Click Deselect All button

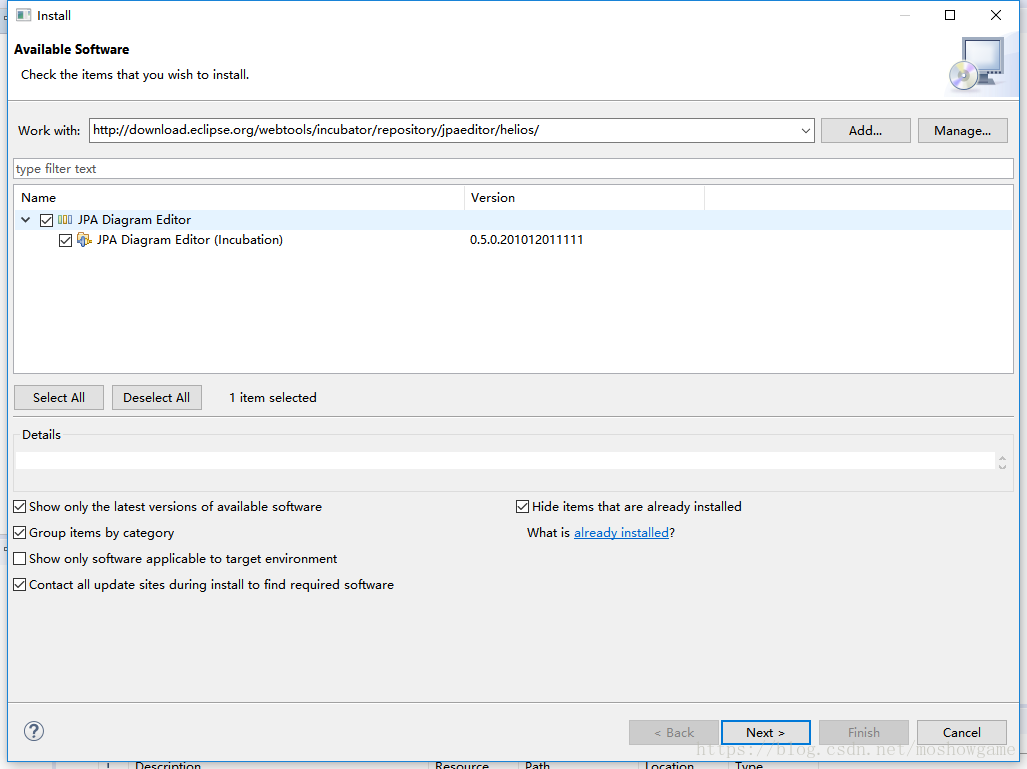157,398
